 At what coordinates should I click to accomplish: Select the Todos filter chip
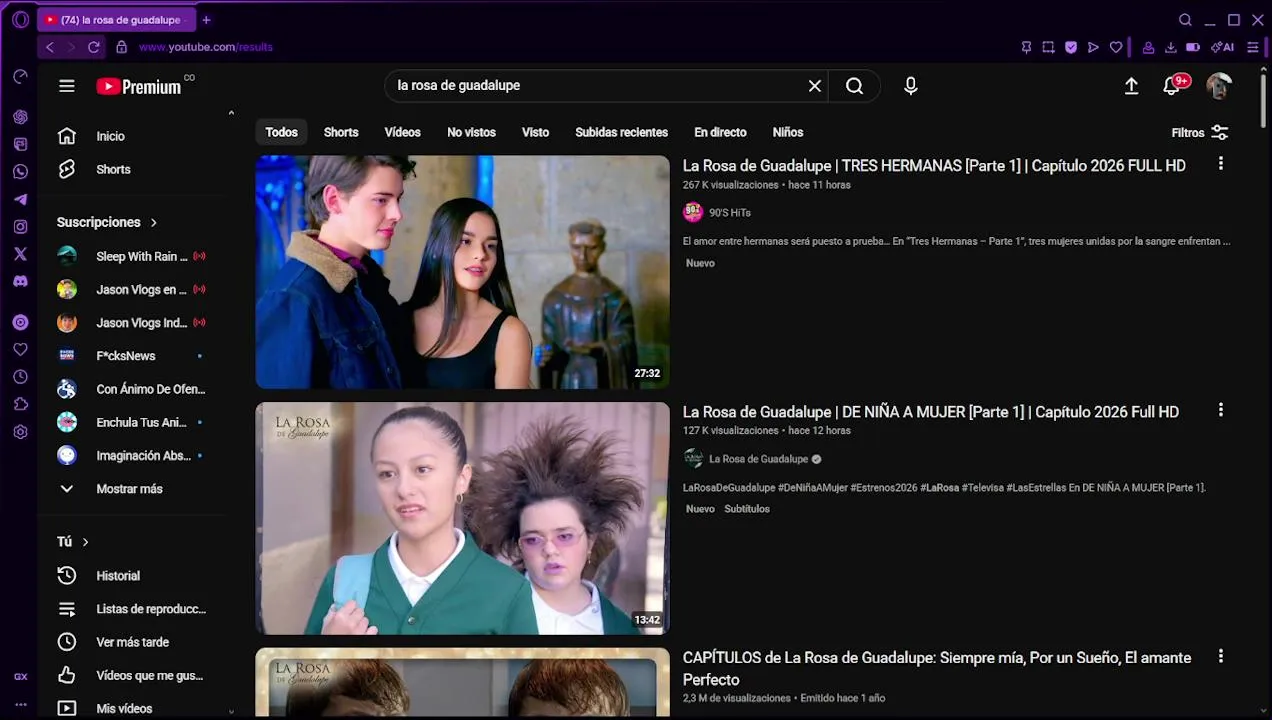coord(281,132)
